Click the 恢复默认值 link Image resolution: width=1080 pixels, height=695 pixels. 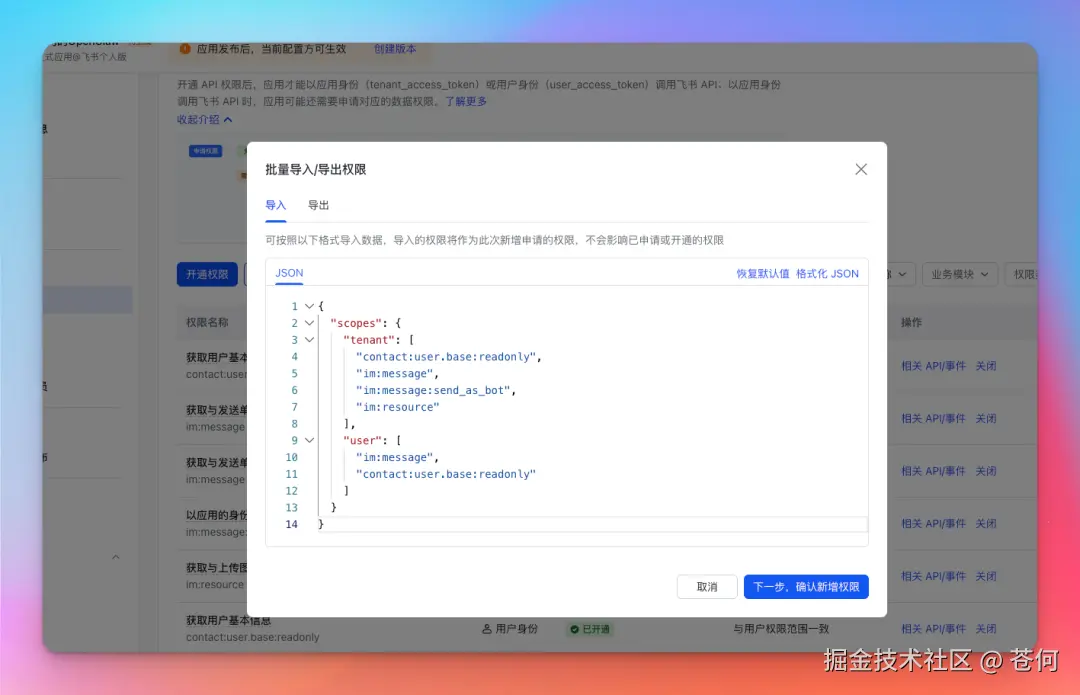click(761, 273)
